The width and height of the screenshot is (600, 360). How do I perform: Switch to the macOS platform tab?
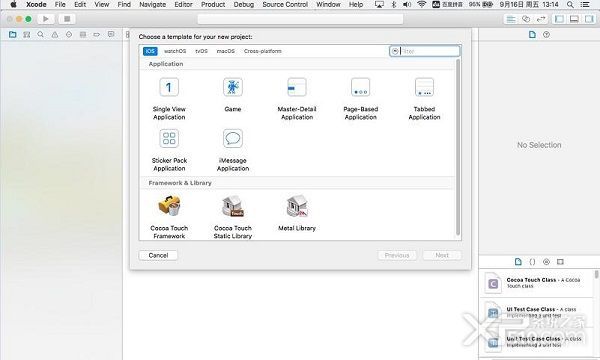(226, 51)
